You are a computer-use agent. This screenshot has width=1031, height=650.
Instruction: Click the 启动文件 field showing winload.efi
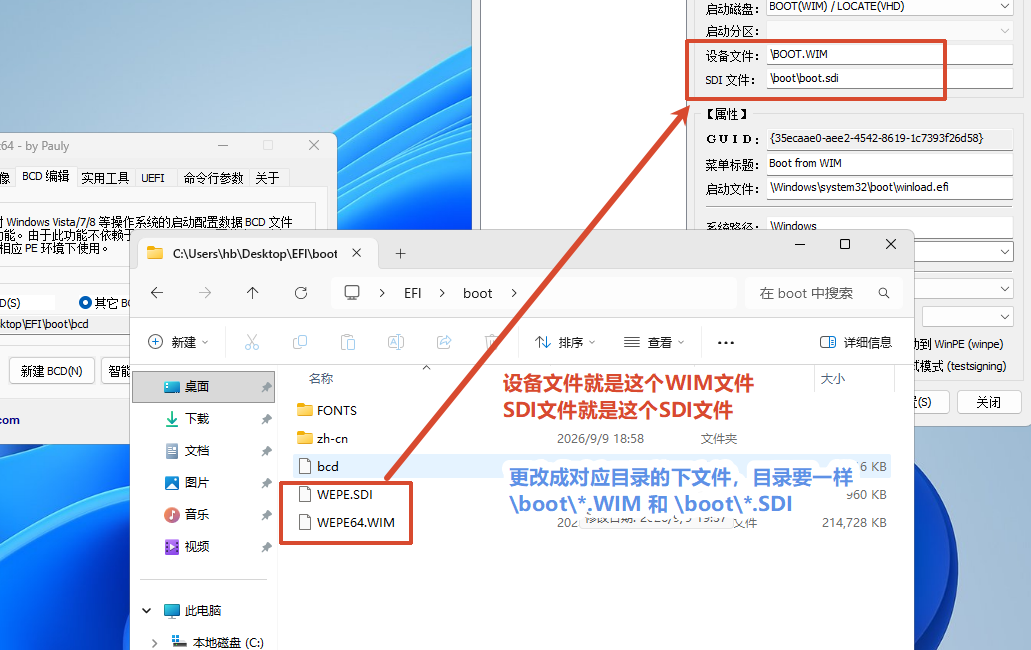[890, 187]
